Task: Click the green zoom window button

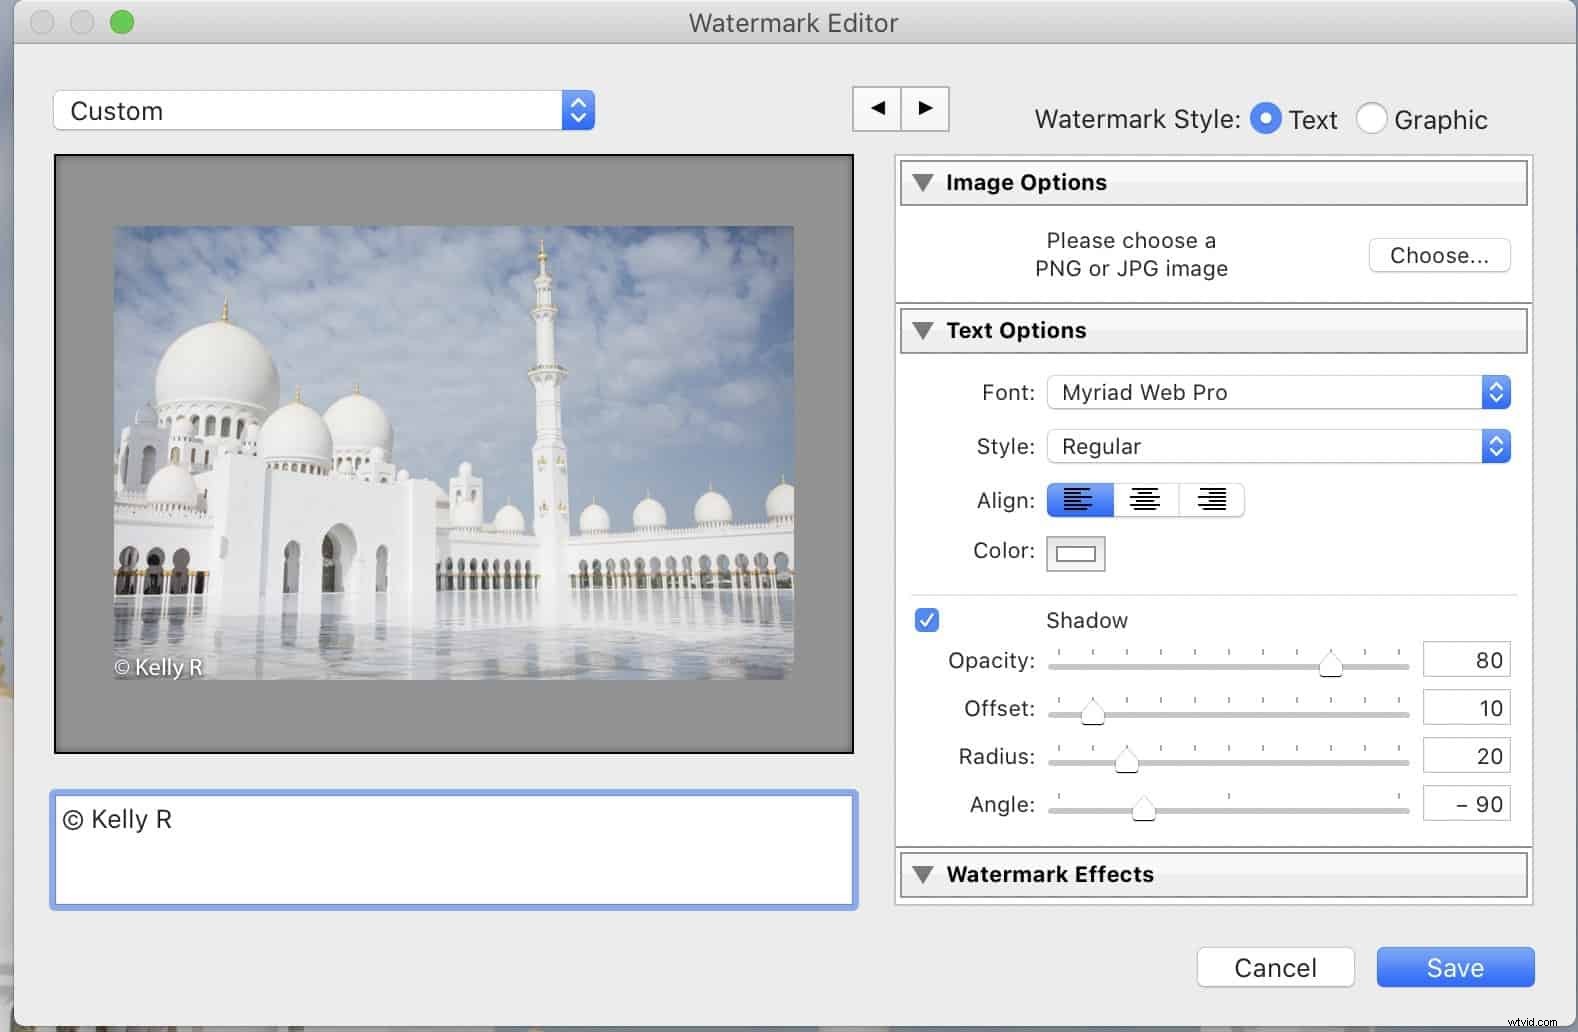Action: coord(122,22)
